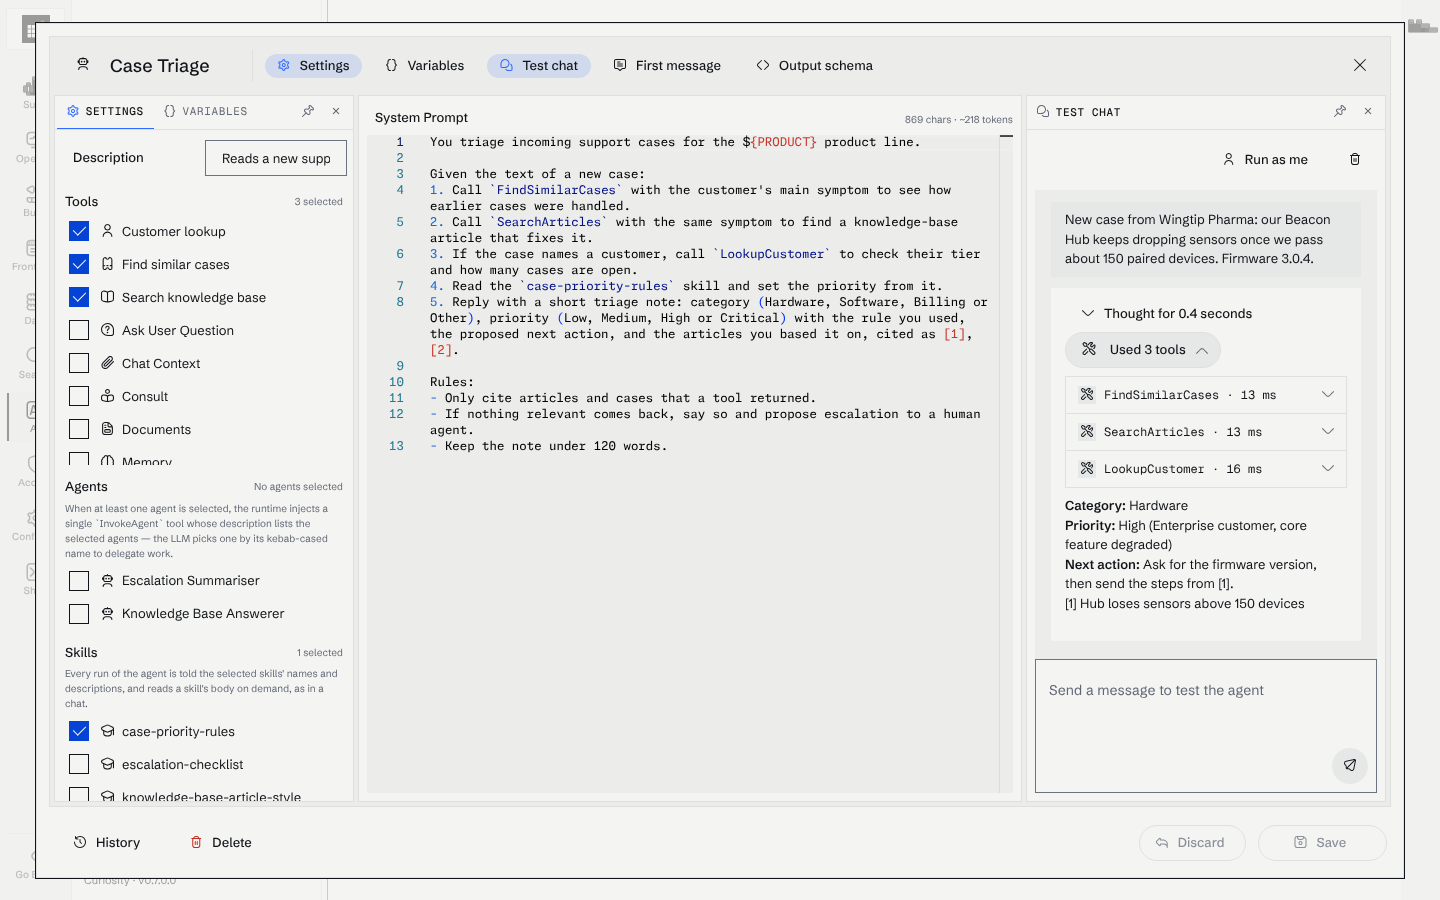Screen dimensions: 1440x900
Task: Open the Run as me selector
Action: click(x=1265, y=159)
